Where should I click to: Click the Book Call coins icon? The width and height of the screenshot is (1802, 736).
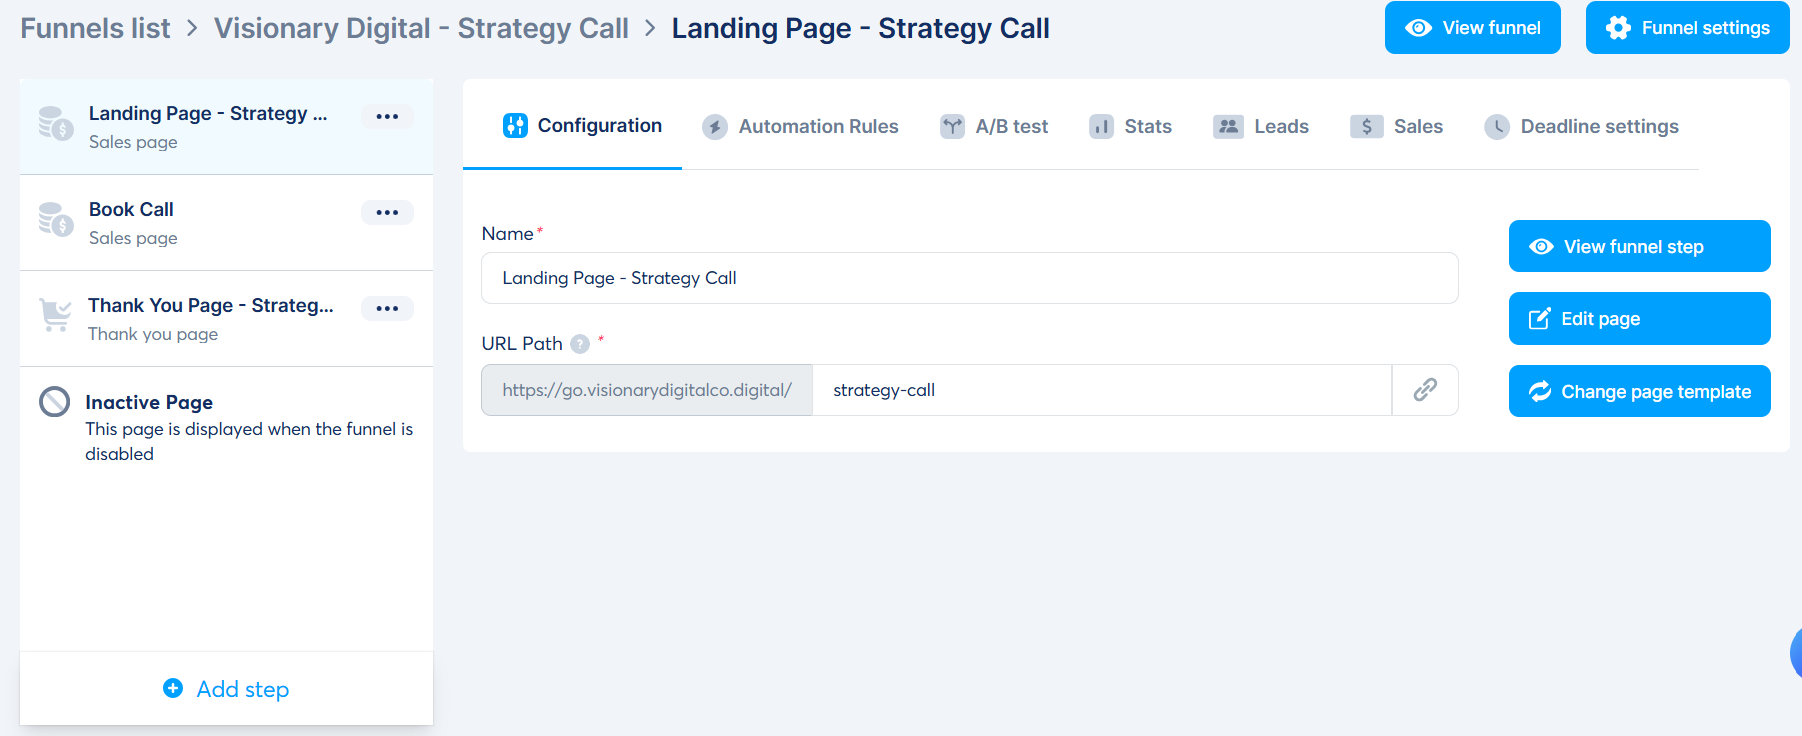click(x=55, y=219)
